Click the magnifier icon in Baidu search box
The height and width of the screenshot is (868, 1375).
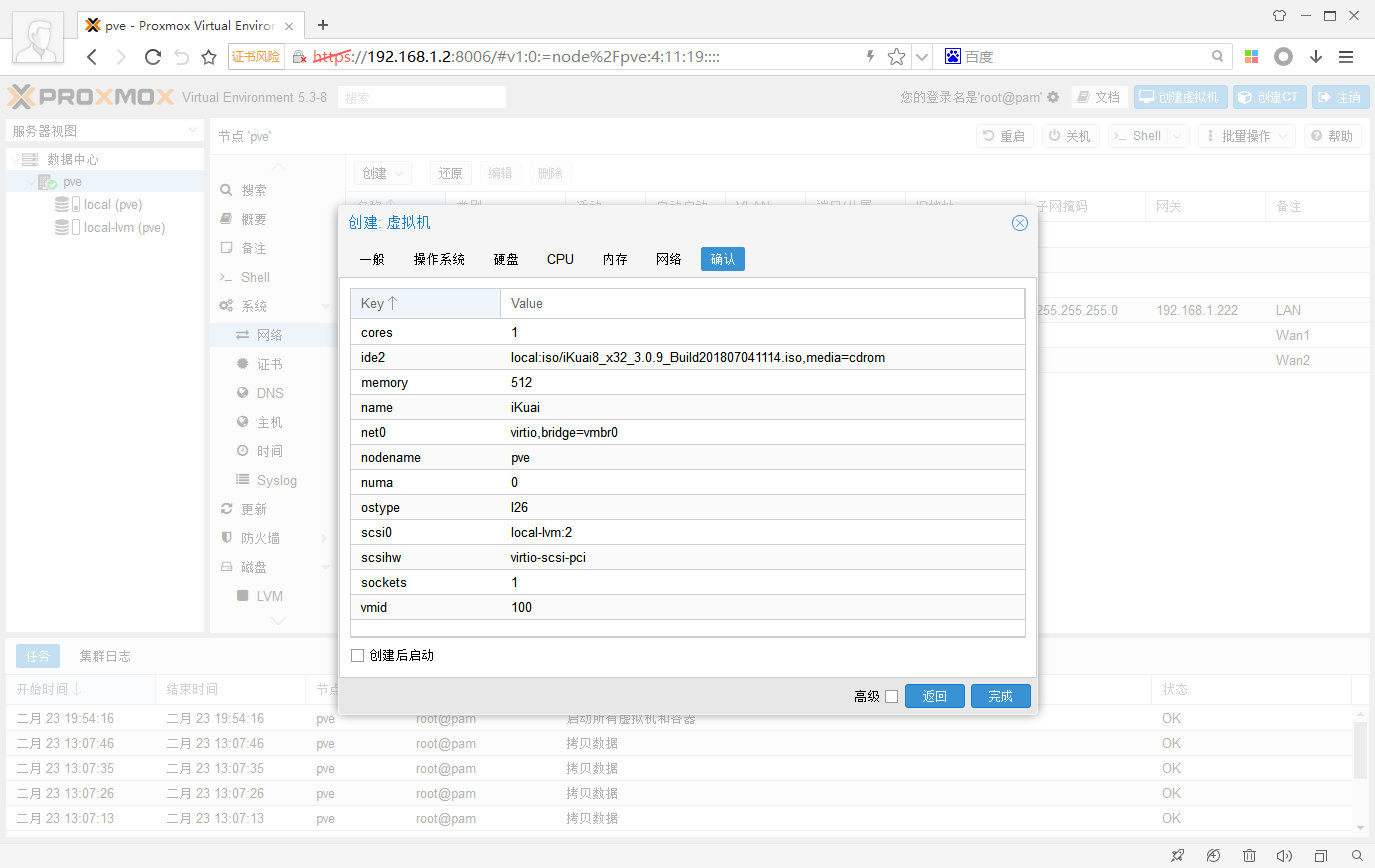point(1217,57)
